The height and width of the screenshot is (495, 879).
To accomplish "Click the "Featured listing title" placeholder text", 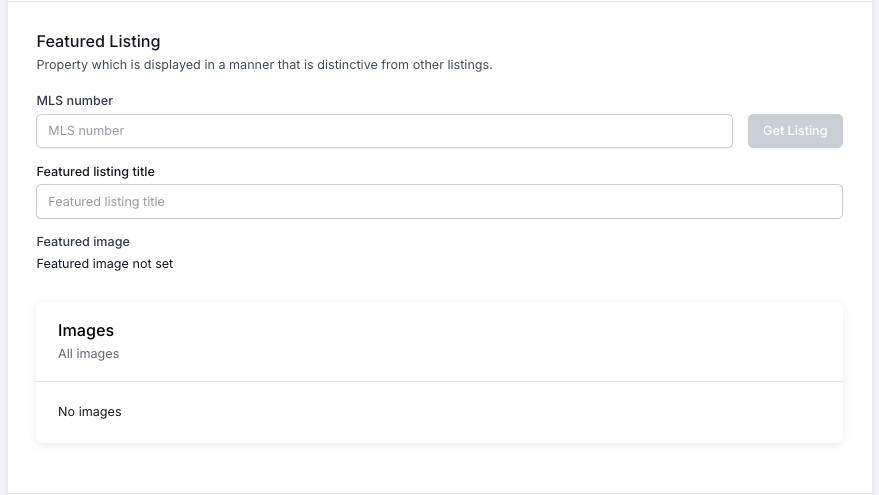I will (106, 202).
